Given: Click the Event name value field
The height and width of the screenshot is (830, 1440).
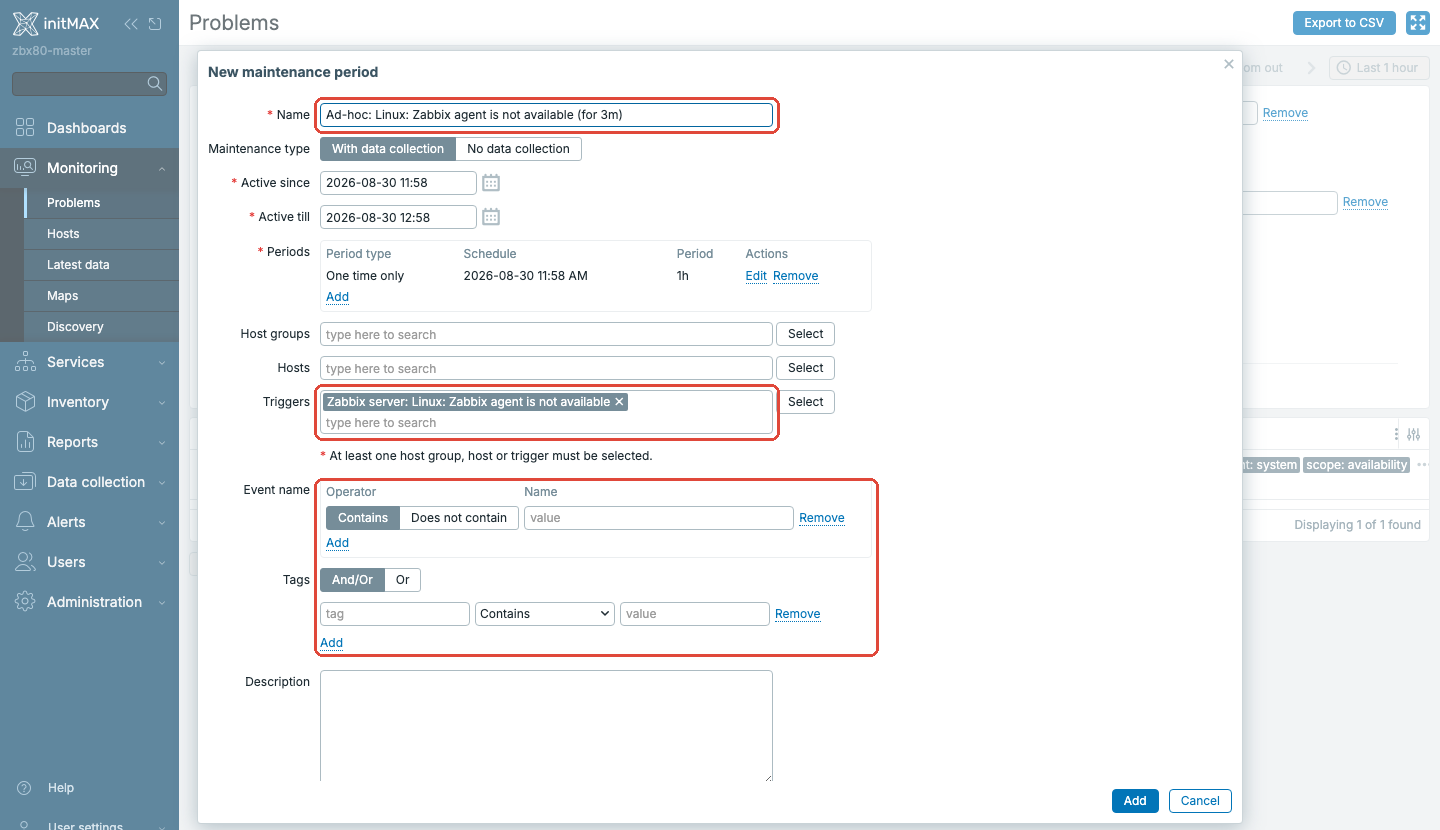Looking at the screenshot, I should [x=659, y=518].
